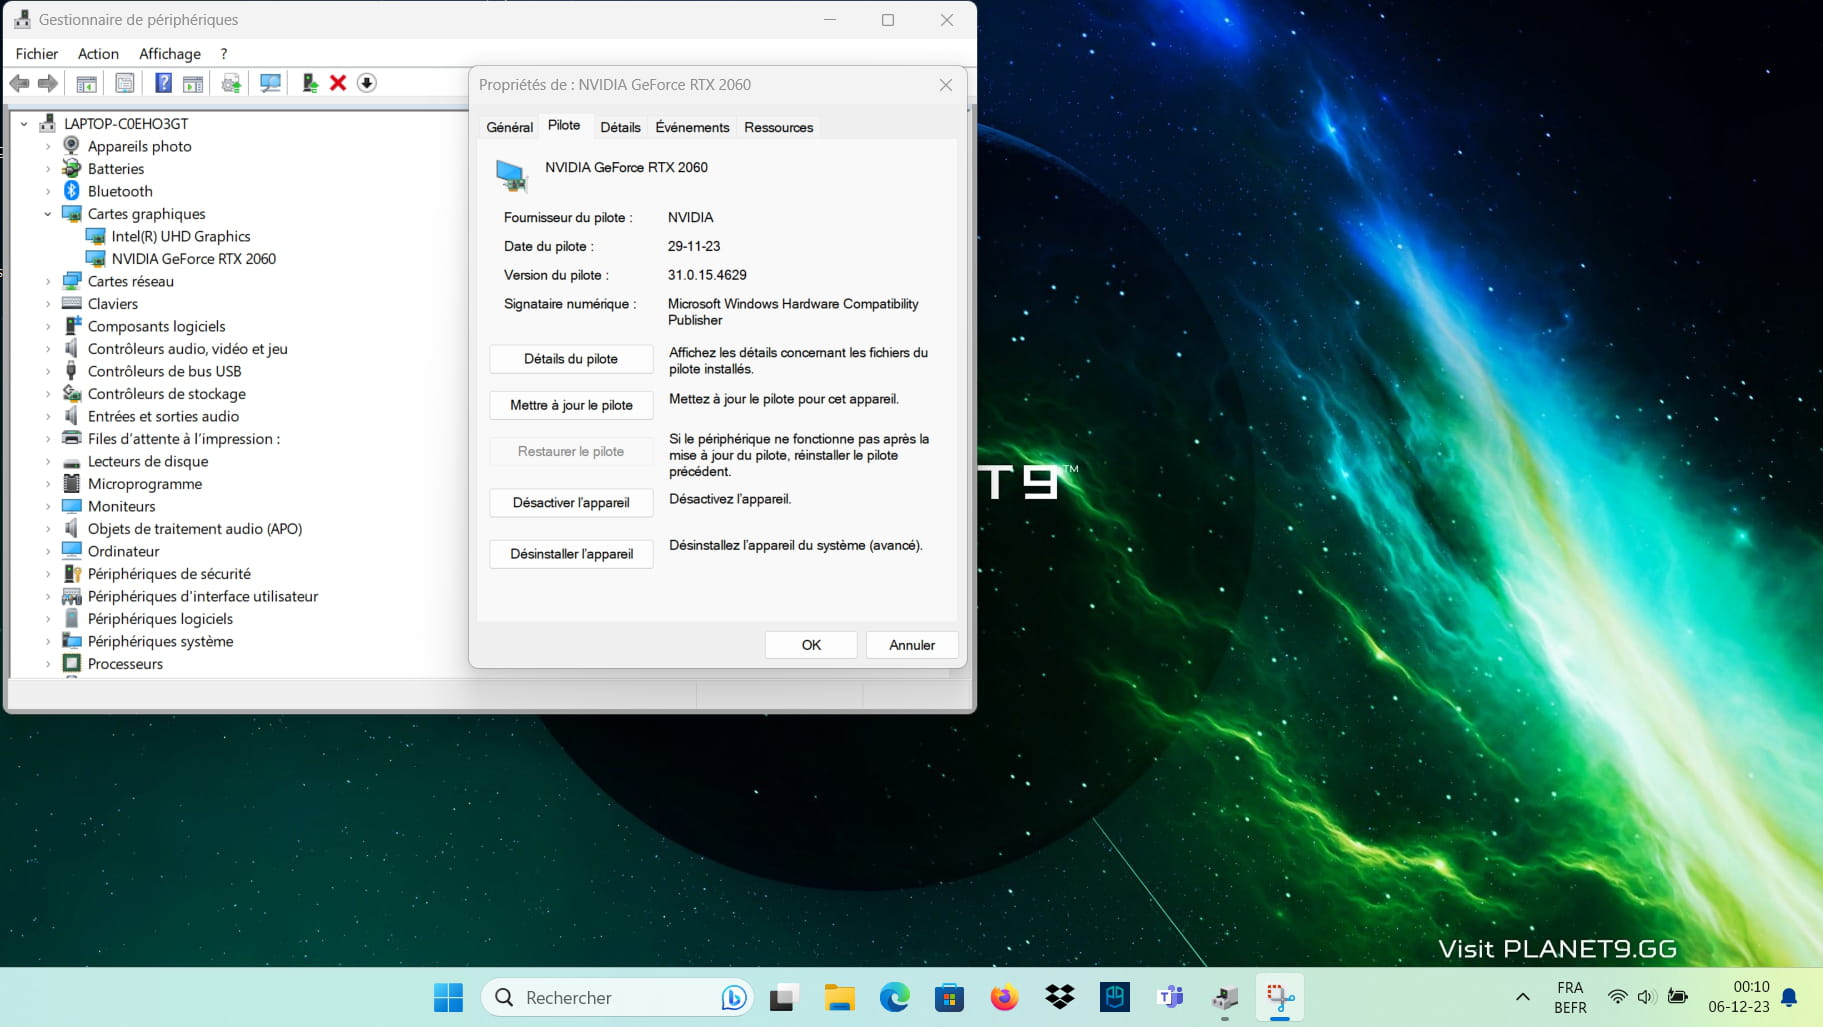Click the FRA BEFR language indicator
Viewport: 1823px width, 1027px height.
pos(1570,997)
